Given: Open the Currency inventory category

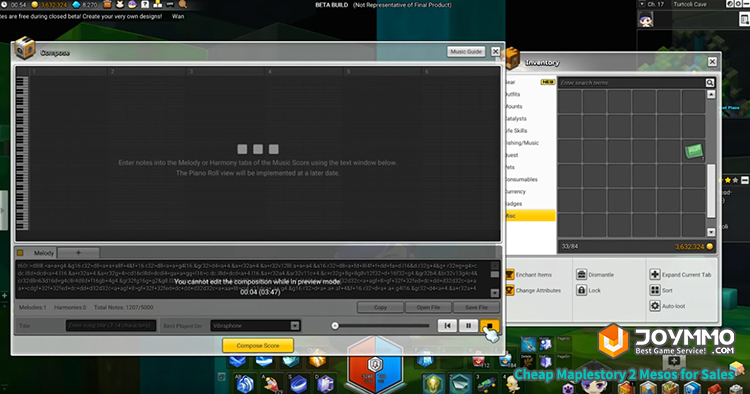Looking at the screenshot, I should click(x=530, y=191).
